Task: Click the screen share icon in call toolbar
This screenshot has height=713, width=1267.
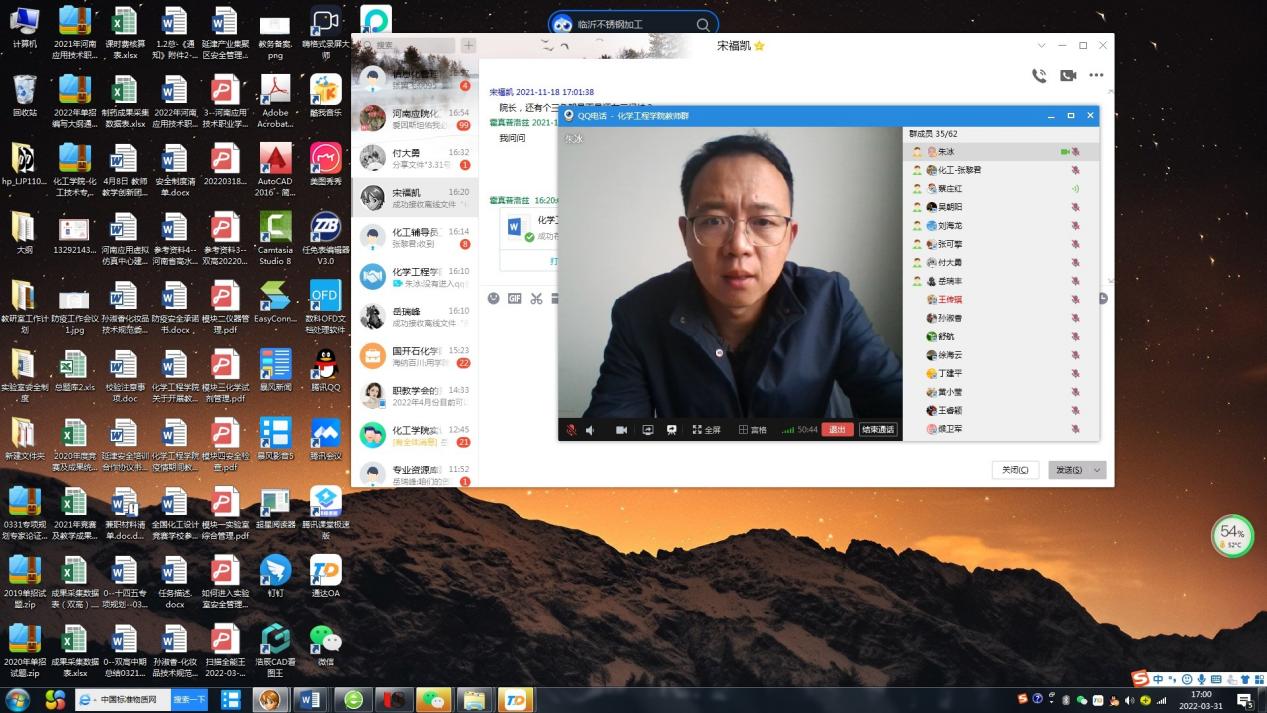Action: (x=648, y=429)
